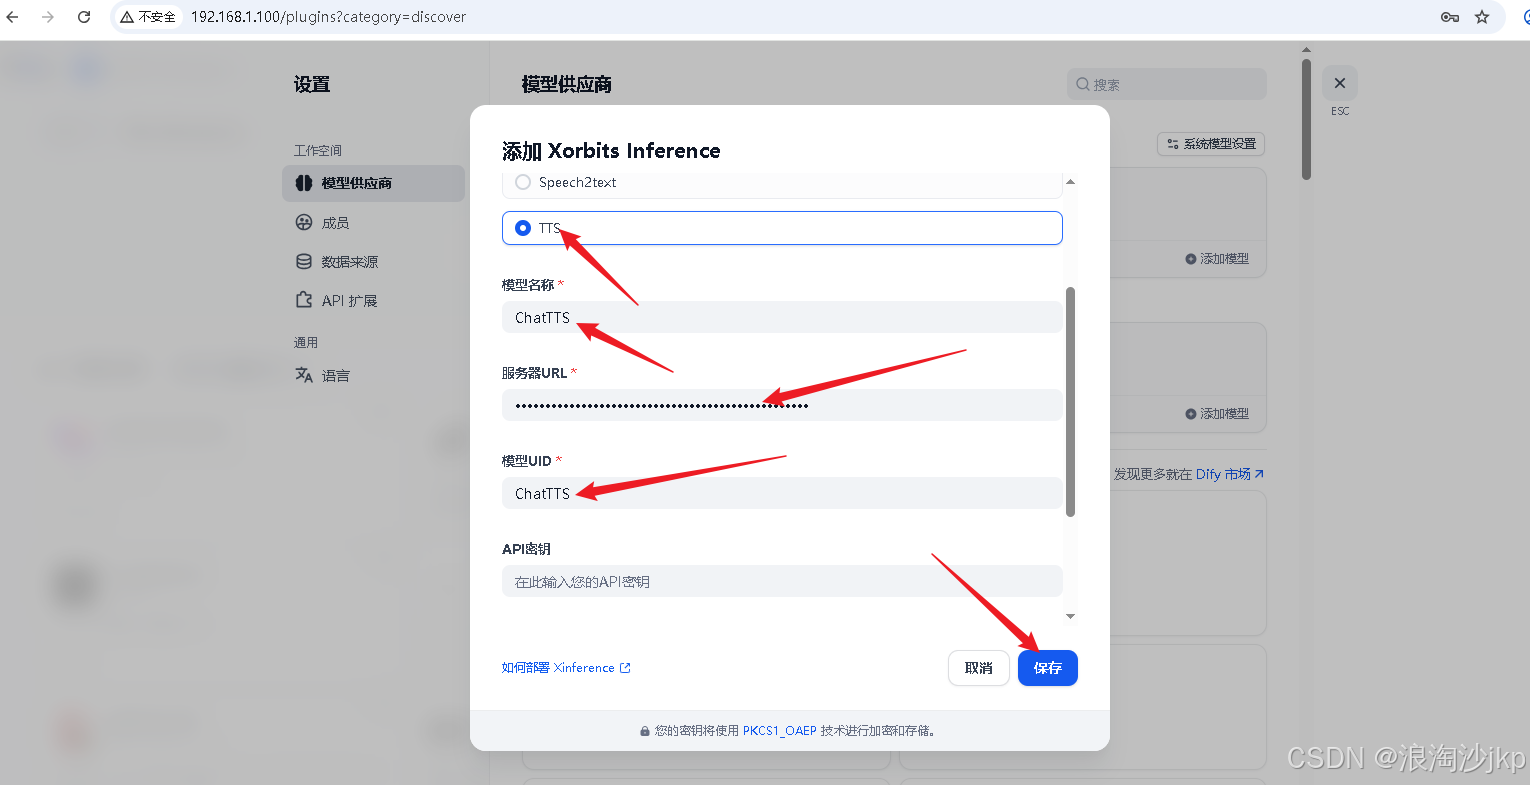
Task: Click the search magnifier icon
Action: pyautogui.click(x=1083, y=84)
